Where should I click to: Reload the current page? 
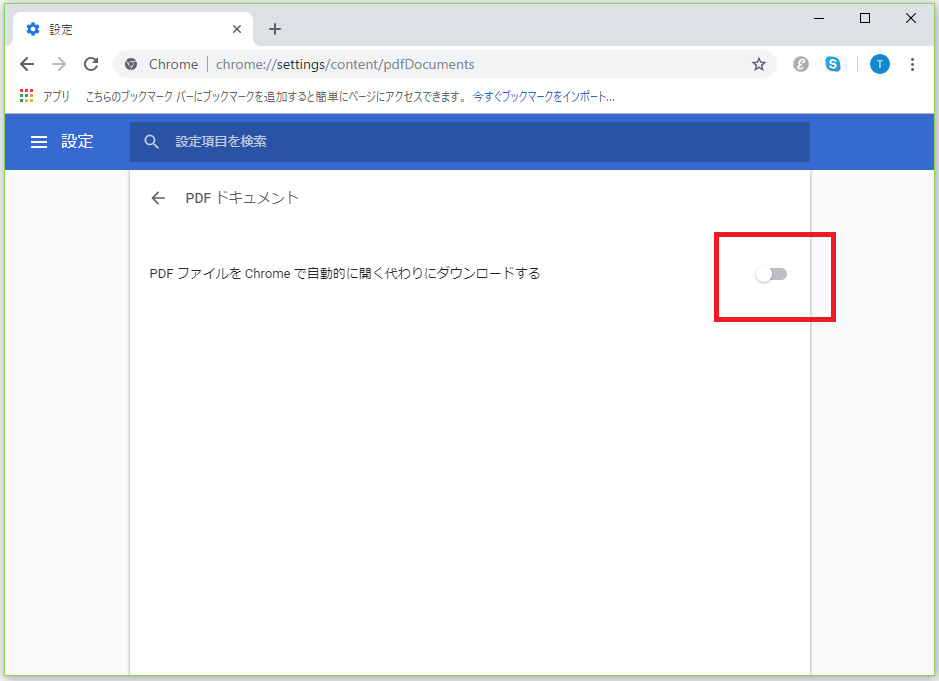click(x=91, y=64)
